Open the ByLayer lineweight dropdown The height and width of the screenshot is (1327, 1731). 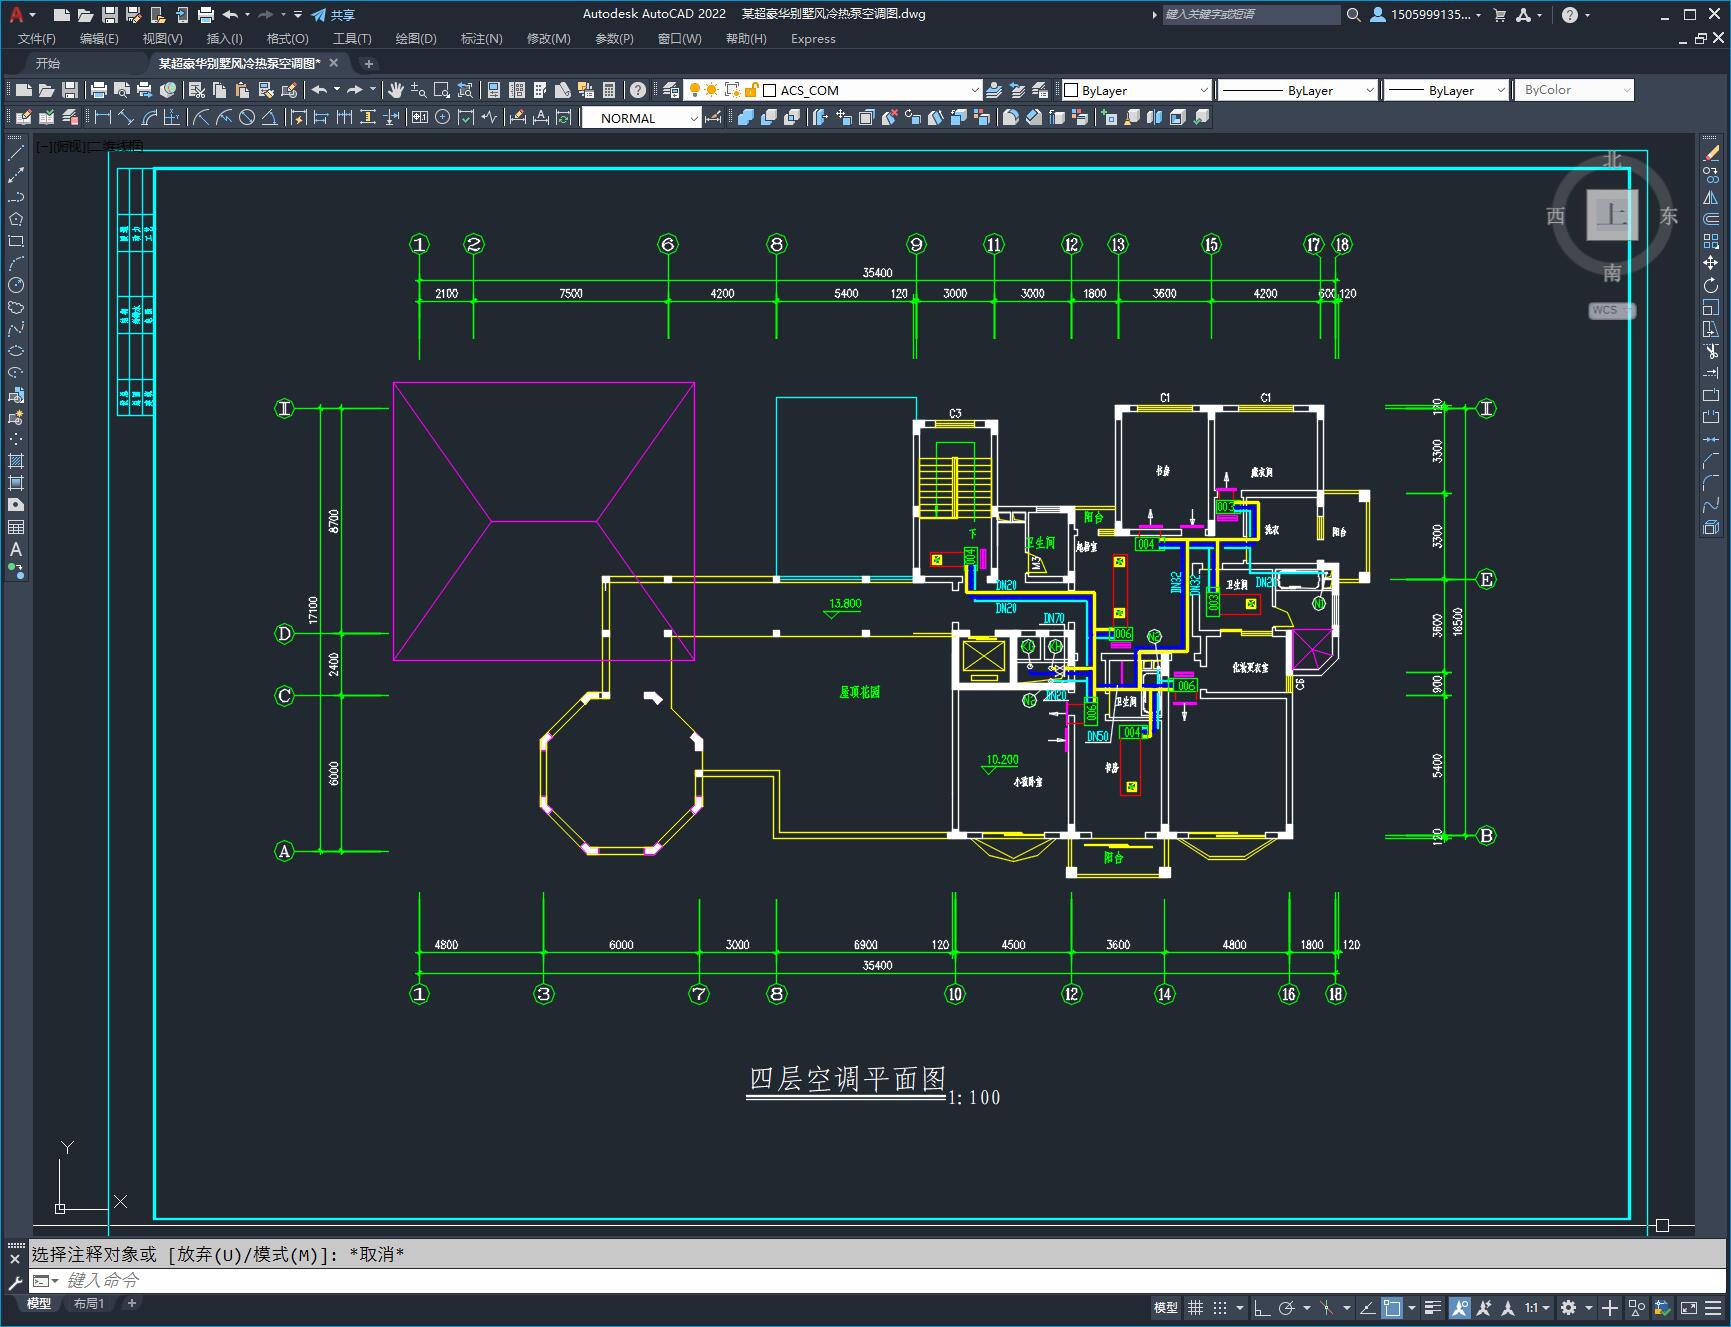pyautogui.click(x=1446, y=90)
